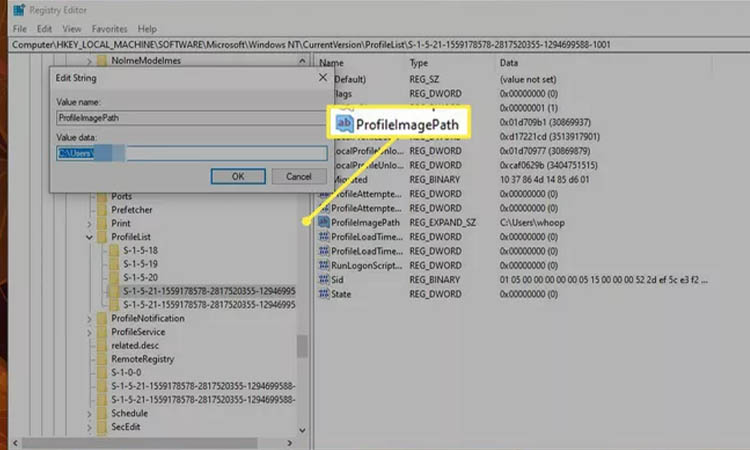Image resolution: width=750 pixels, height=450 pixels.
Task: Click the horizontal scrollbar's left arrow
Action: click(15, 443)
